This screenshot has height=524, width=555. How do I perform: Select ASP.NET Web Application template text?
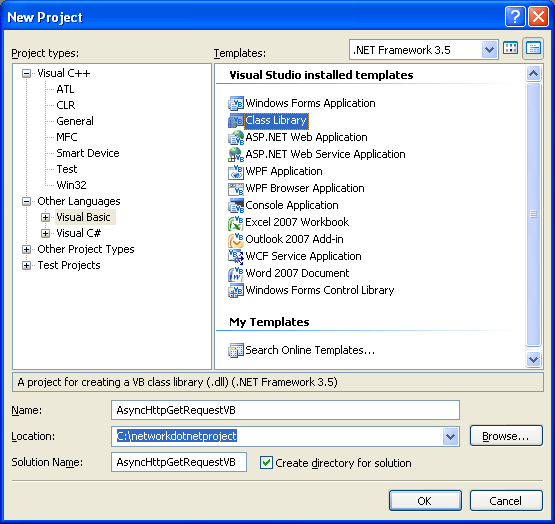[x=306, y=137]
